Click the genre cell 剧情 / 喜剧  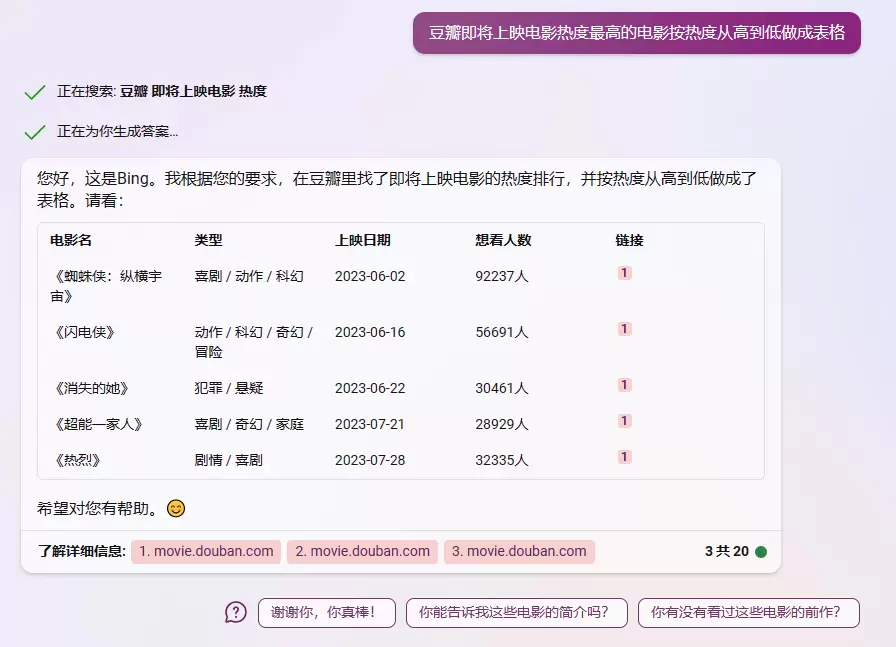point(229,460)
